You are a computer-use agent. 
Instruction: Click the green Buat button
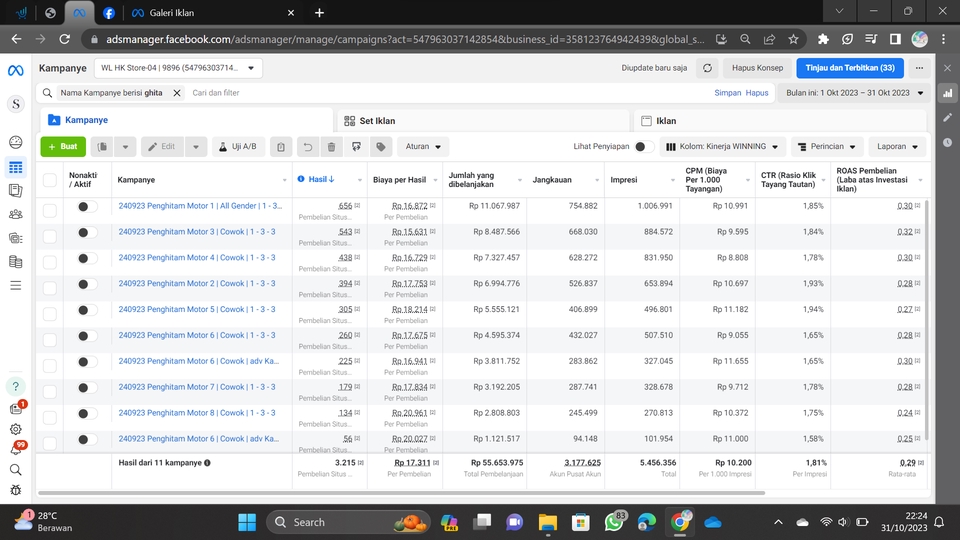point(63,146)
